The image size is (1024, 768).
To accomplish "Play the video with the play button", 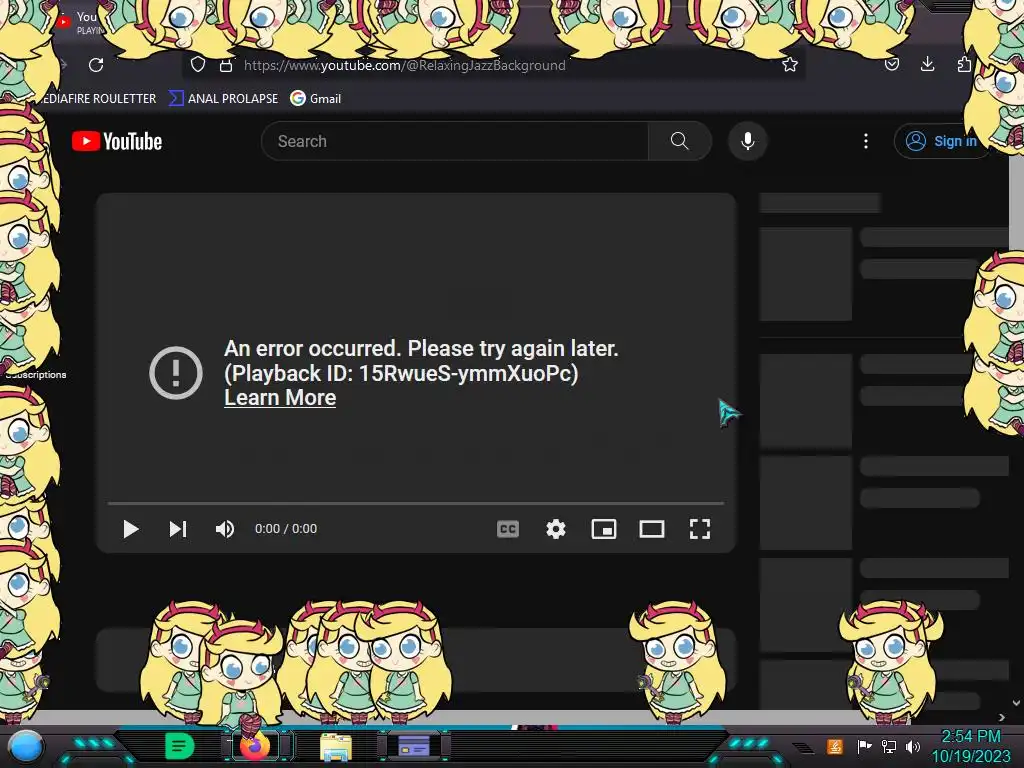I will (x=131, y=529).
